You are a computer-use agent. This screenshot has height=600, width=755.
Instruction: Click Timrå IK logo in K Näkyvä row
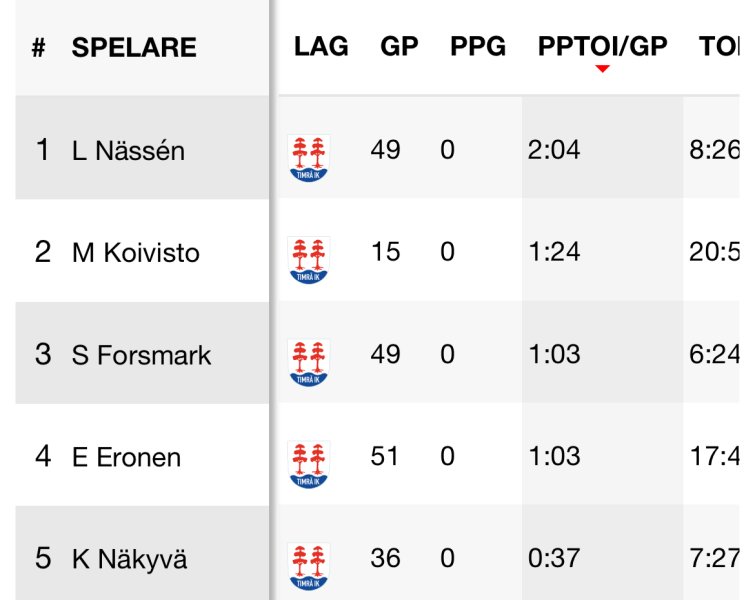click(309, 567)
